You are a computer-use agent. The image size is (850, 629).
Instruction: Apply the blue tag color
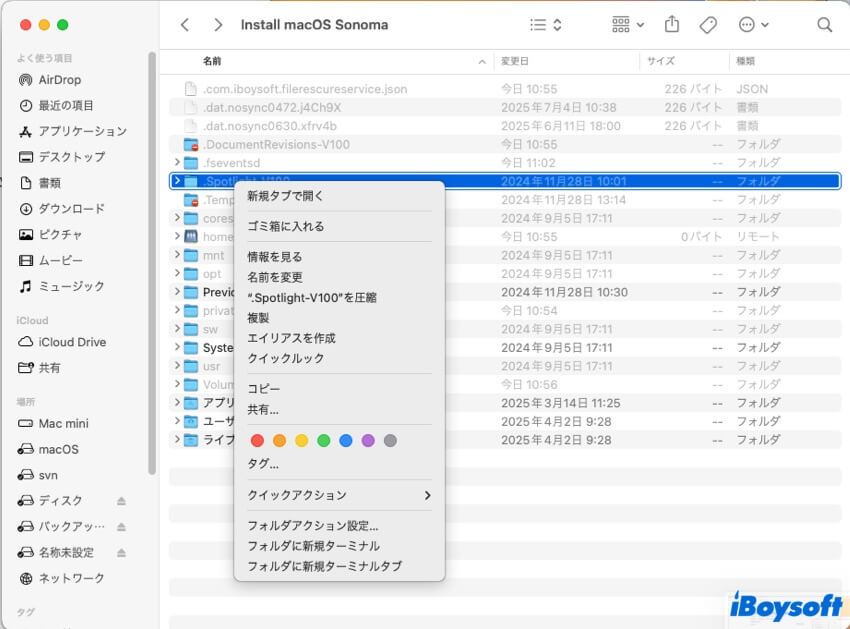pyautogui.click(x=346, y=441)
